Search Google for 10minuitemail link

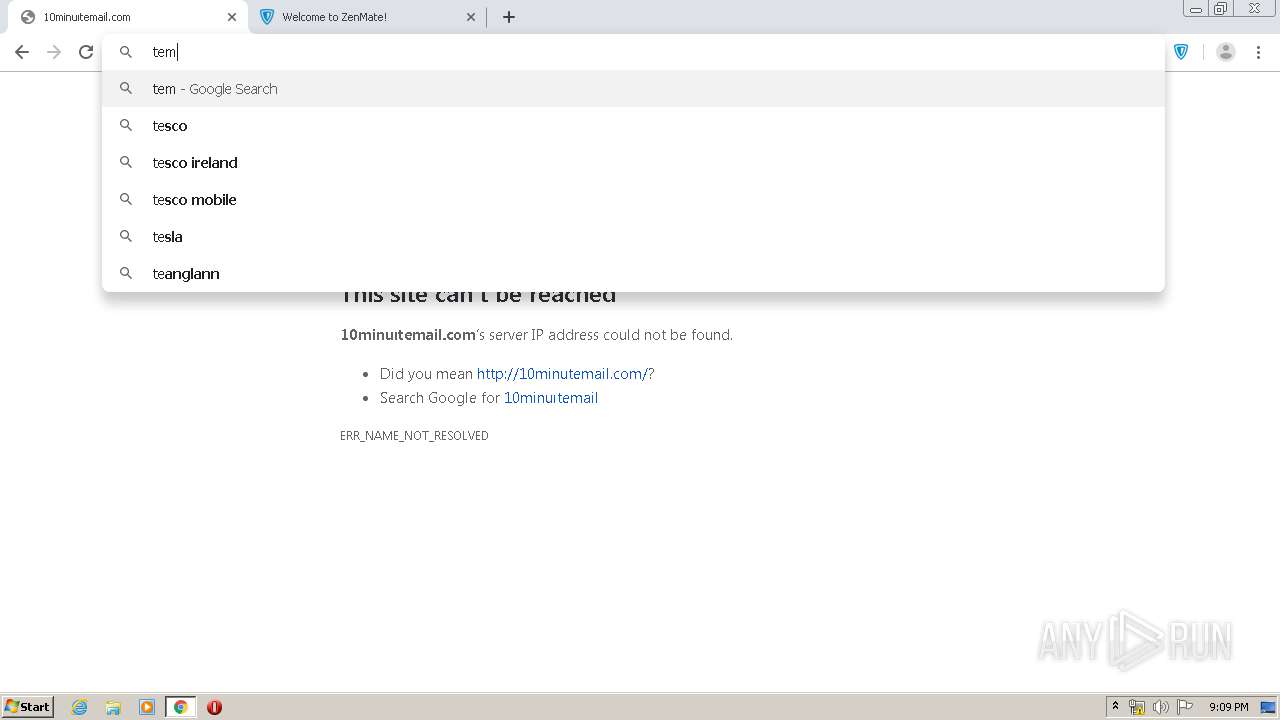[551, 398]
